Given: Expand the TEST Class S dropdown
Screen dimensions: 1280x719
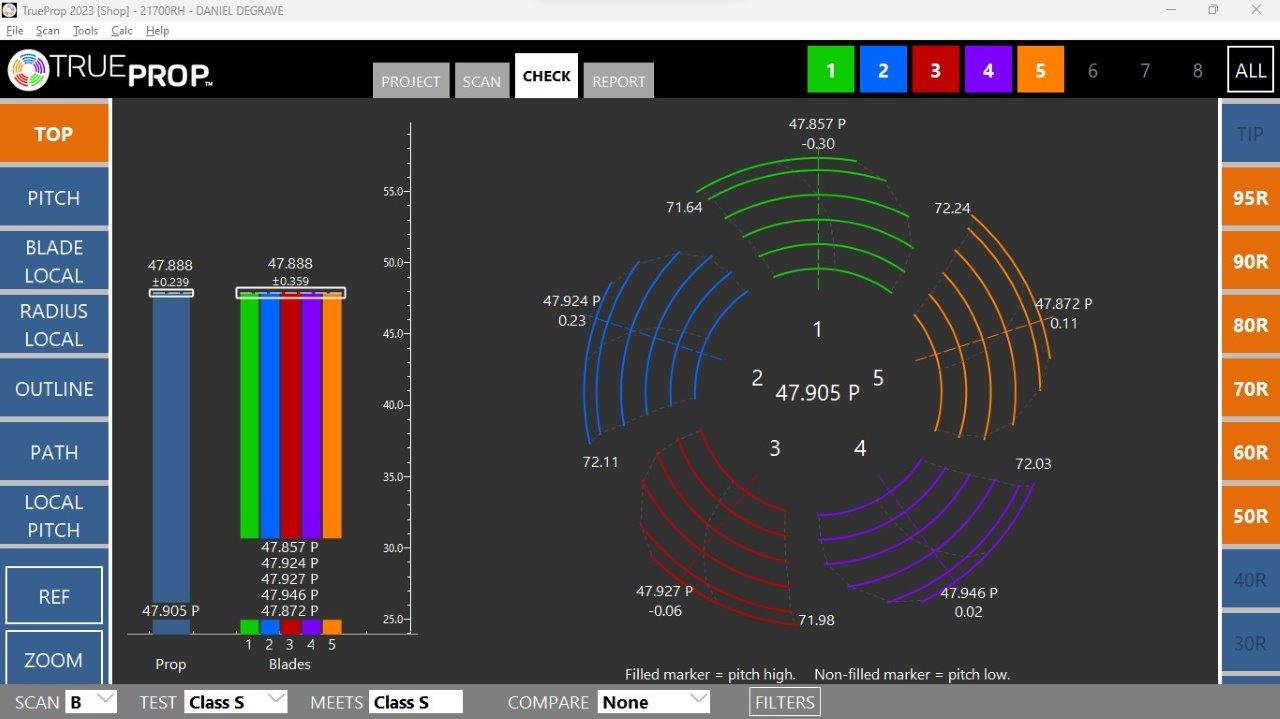Looking at the screenshot, I should 236,702.
